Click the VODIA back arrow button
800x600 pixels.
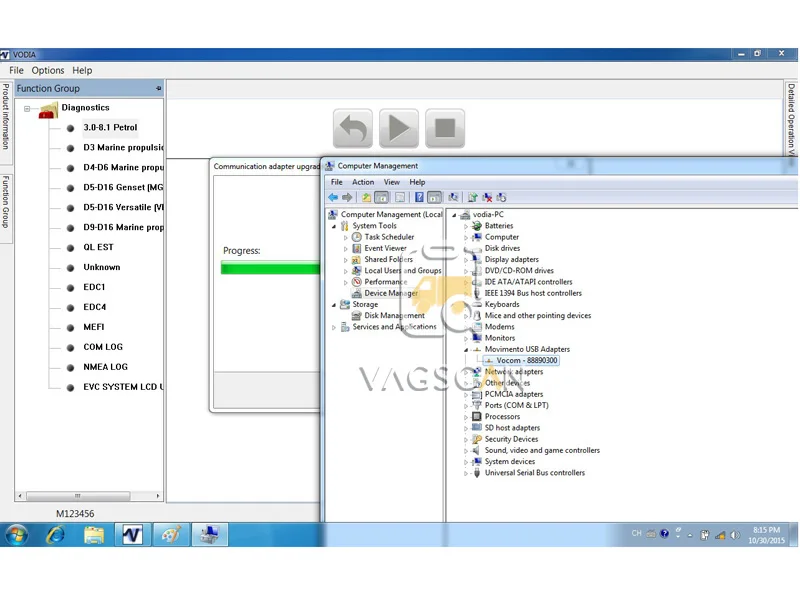pyautogui.click(x=353, y=128)
